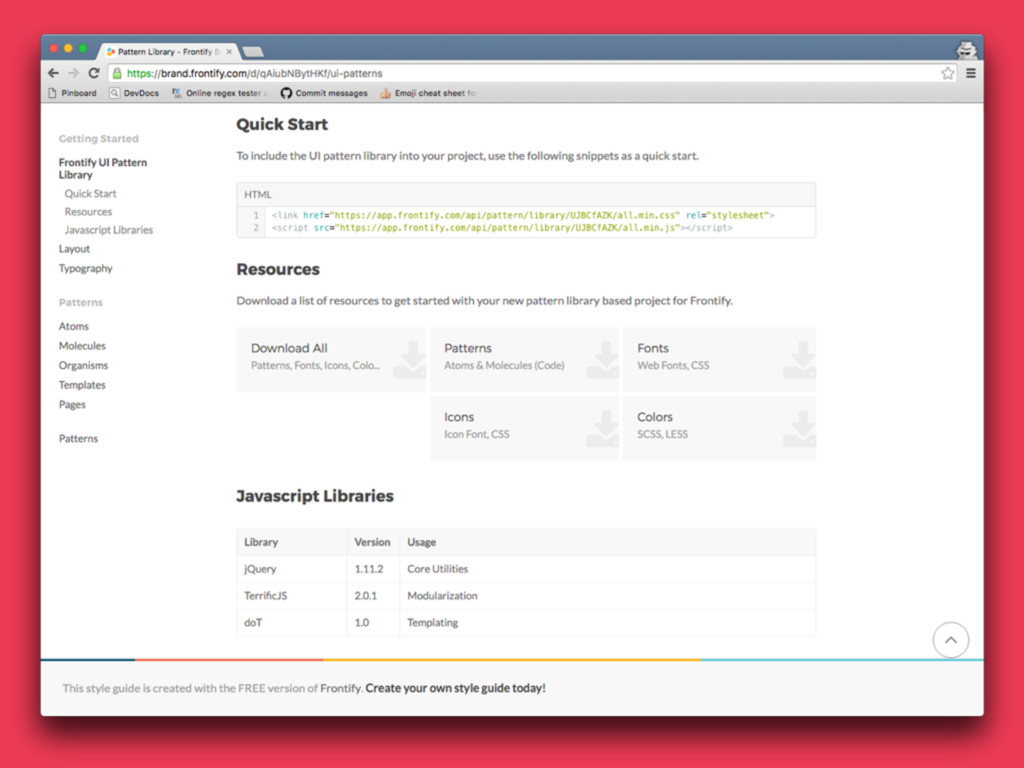Open the Online regex tester bookmark
1024x768 pixels.
220,93
